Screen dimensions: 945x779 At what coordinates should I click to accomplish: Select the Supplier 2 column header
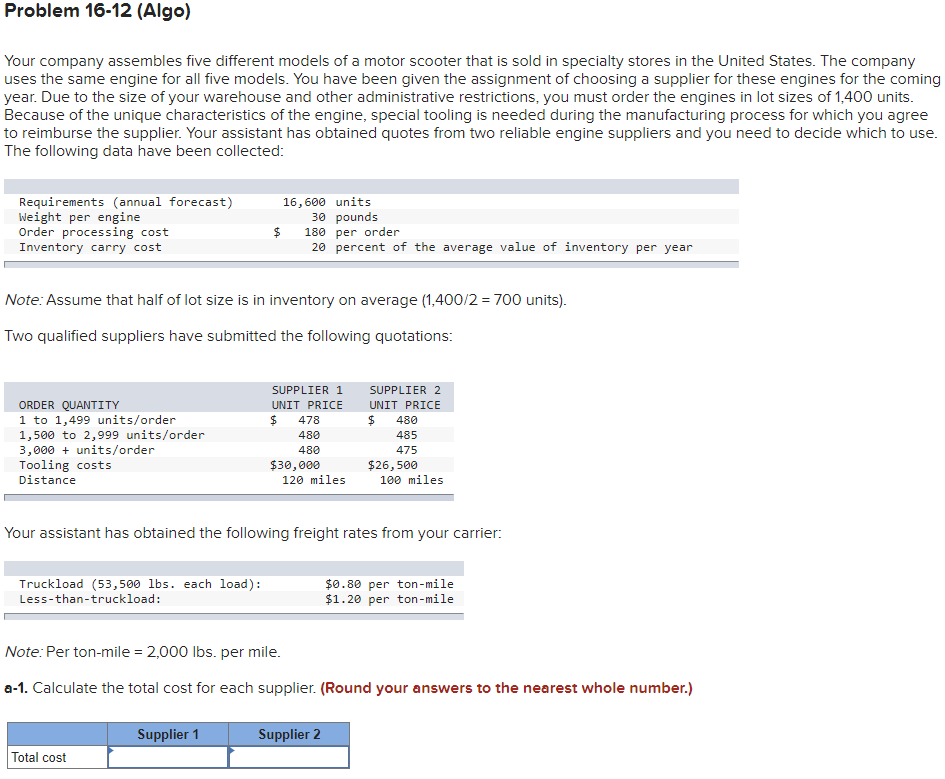289,733
